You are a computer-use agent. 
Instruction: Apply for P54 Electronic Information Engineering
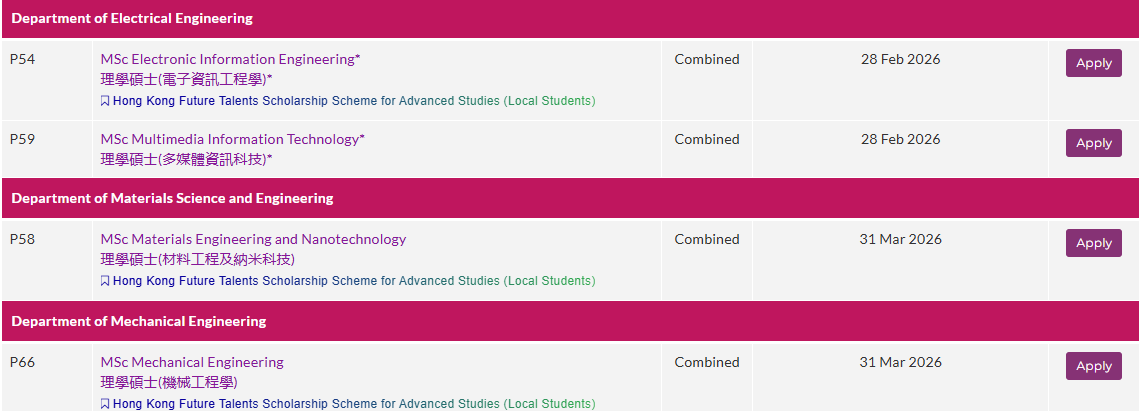[x=1093, y=63]
